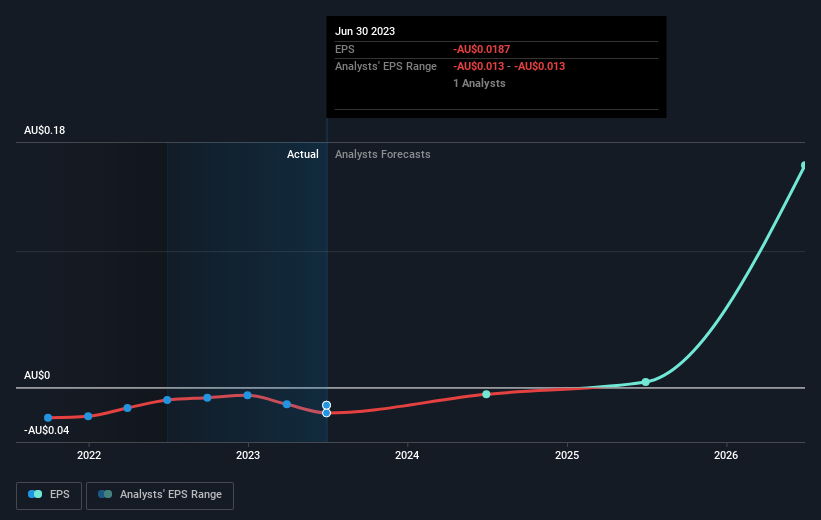Toggle the Analysts' EPS Range legend button

[x=160, y=495]
